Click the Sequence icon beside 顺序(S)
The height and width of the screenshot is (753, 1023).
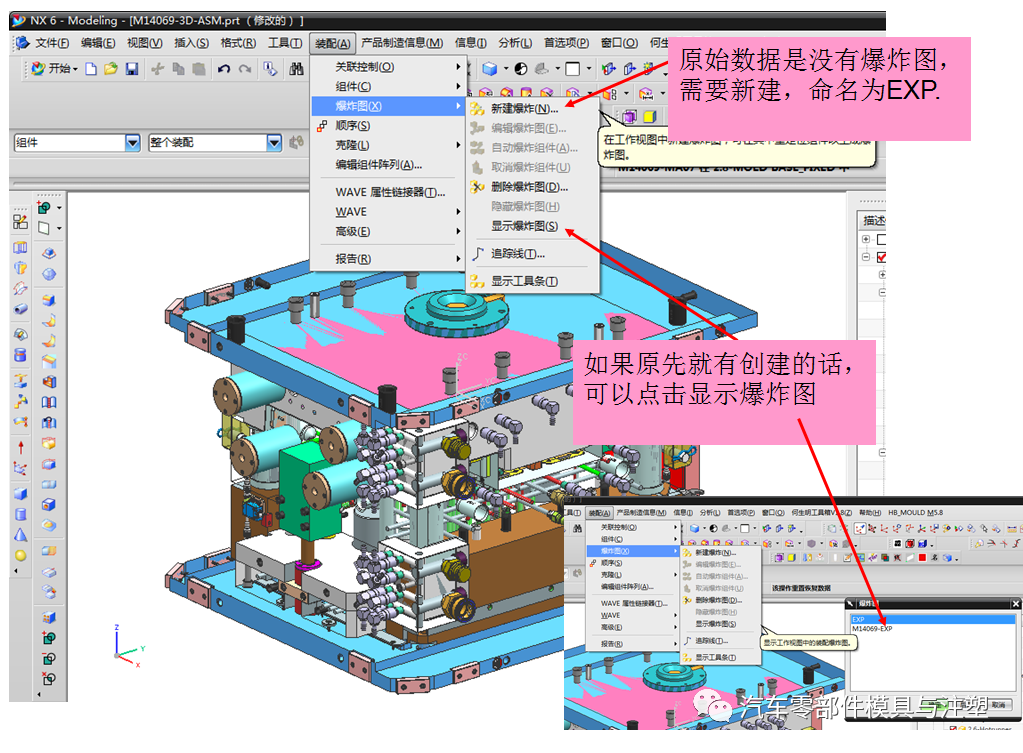coord(322,126)
